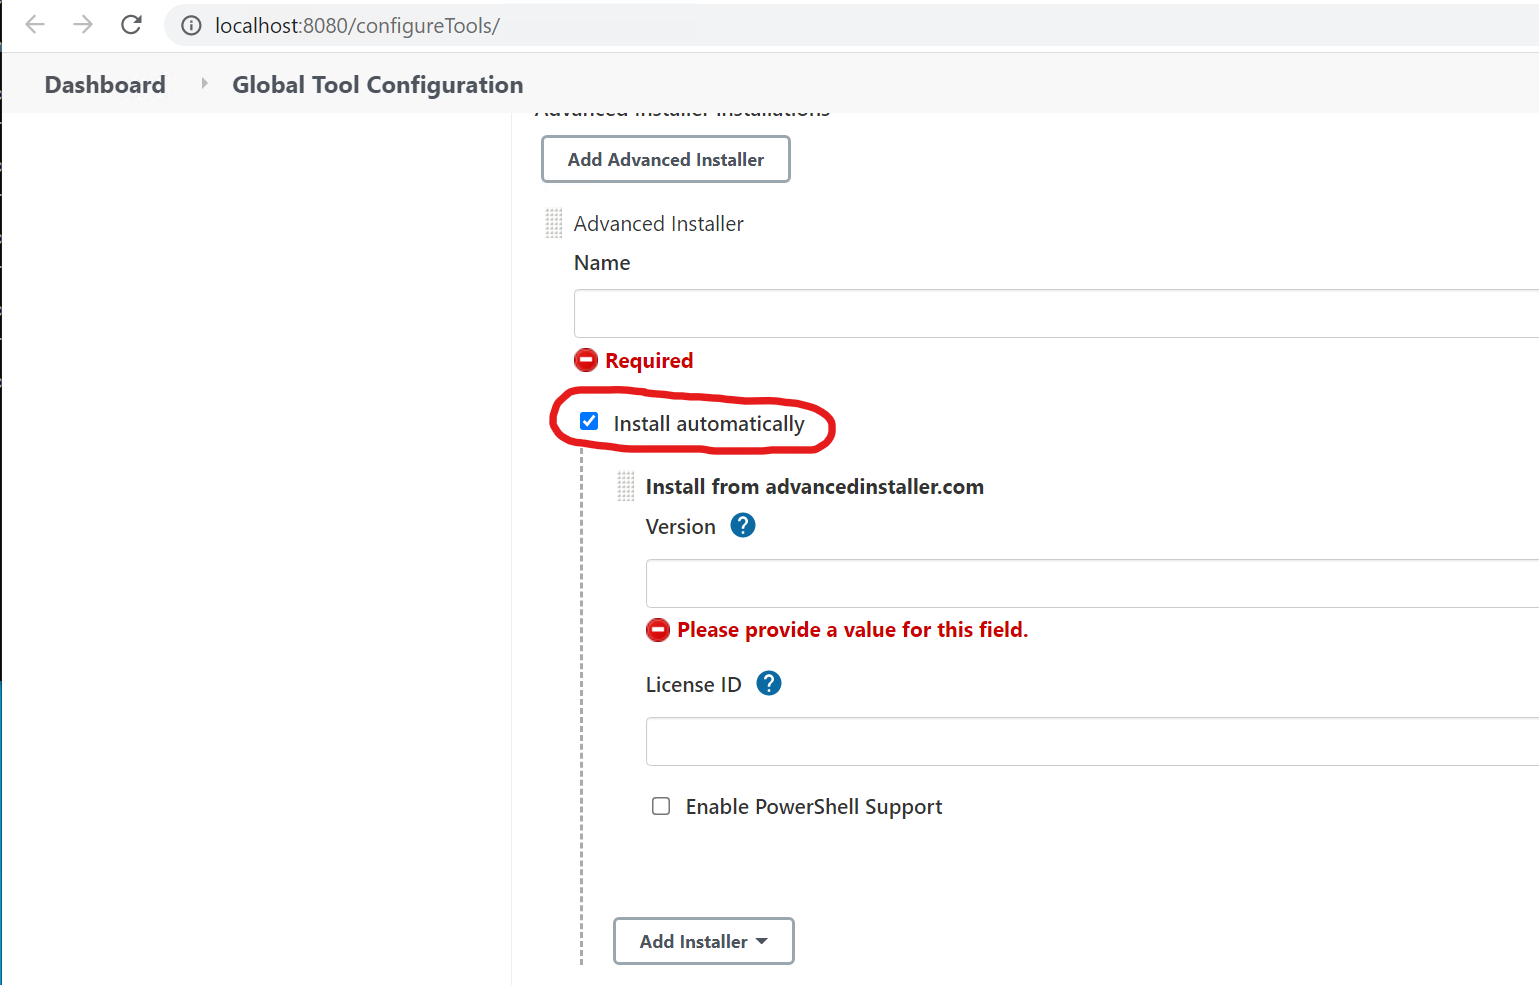The width and height of the screenshot is (1539, 985).
Task: Open help for the Version field
Action: (743, 525)
